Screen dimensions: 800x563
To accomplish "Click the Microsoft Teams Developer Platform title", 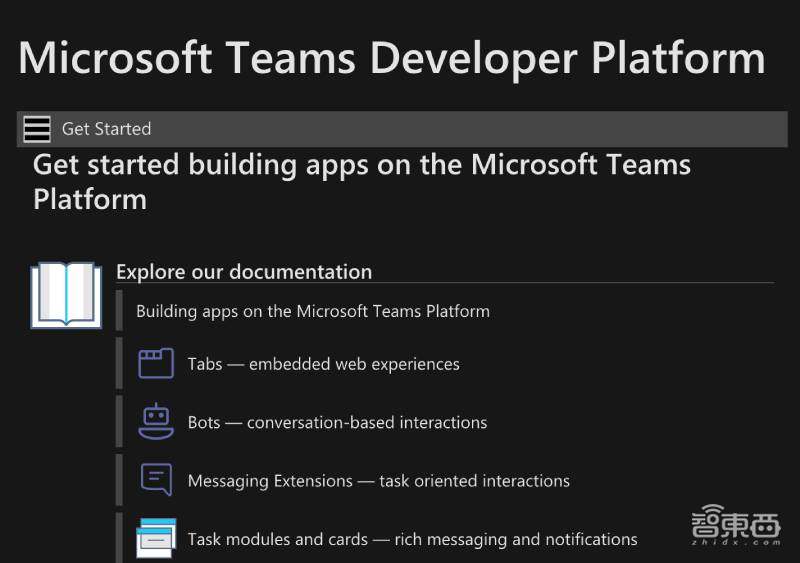I will coord(392,58).
